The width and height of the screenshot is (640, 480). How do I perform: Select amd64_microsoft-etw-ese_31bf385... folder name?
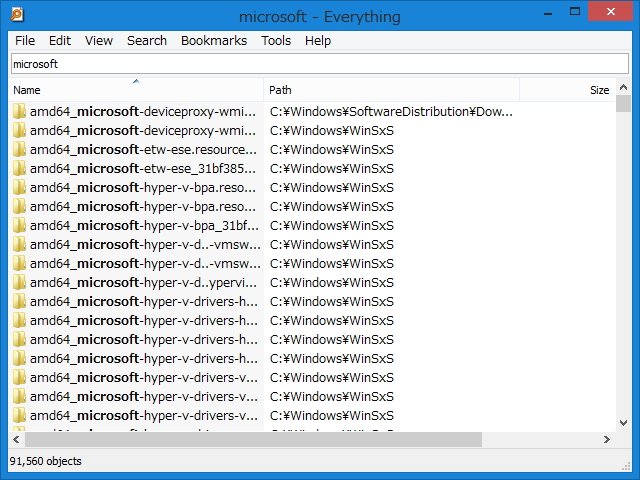pyautogui.click(x=143, y=169)
